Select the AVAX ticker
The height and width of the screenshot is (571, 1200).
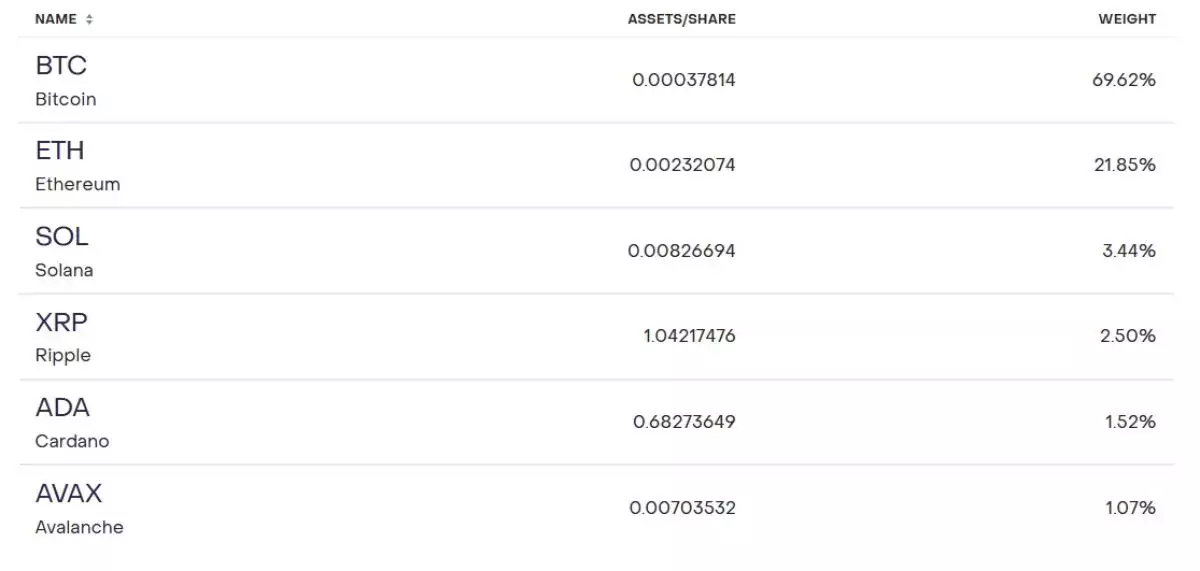point(69,493)
